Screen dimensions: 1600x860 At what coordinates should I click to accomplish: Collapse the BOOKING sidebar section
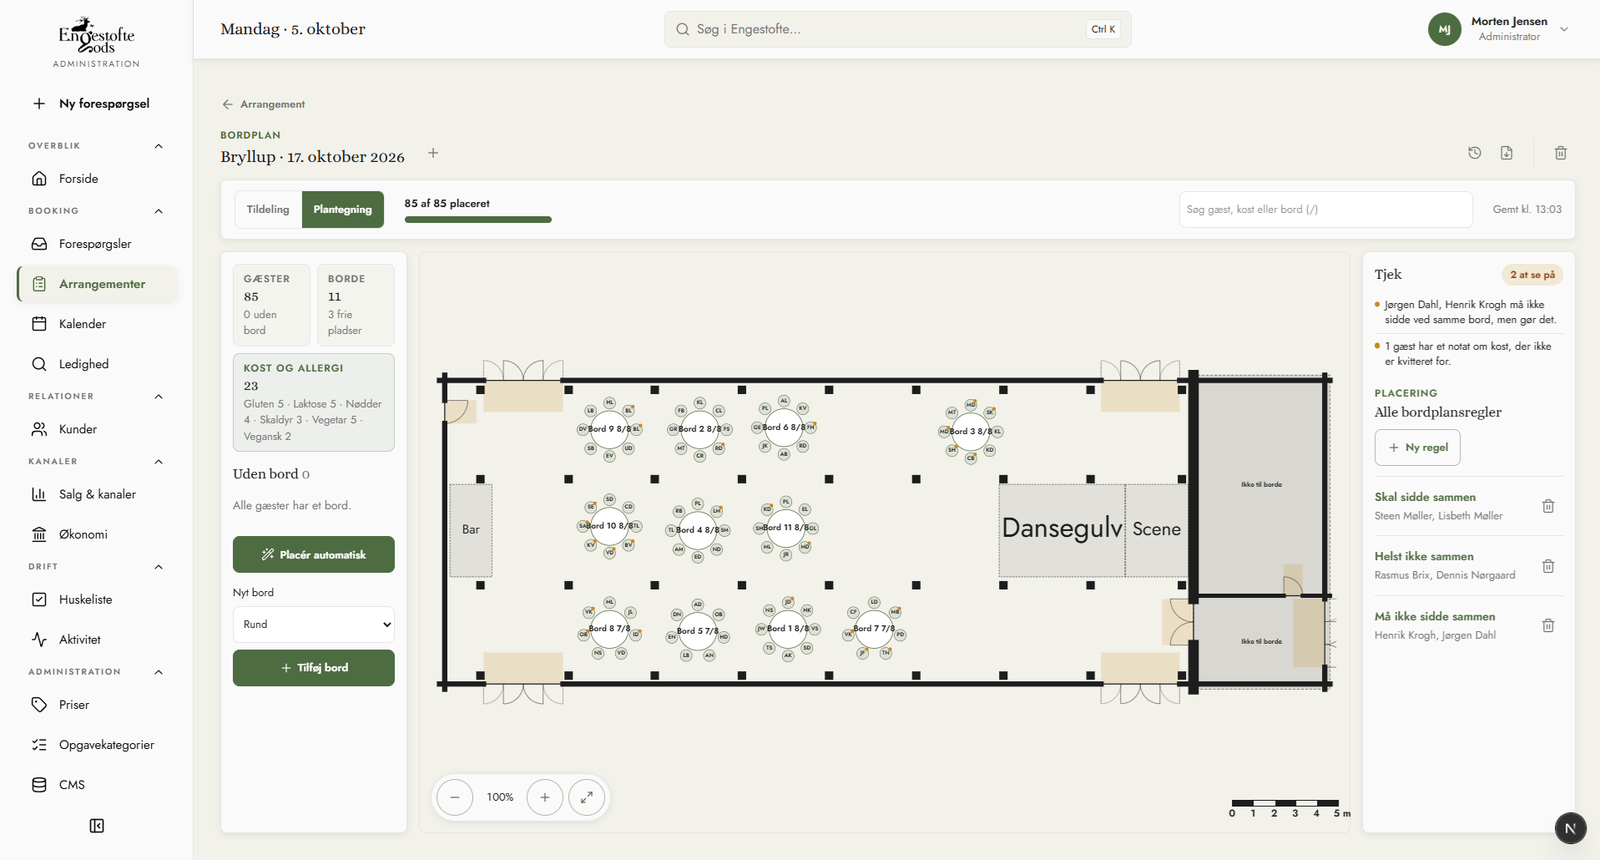click(158, 211)
